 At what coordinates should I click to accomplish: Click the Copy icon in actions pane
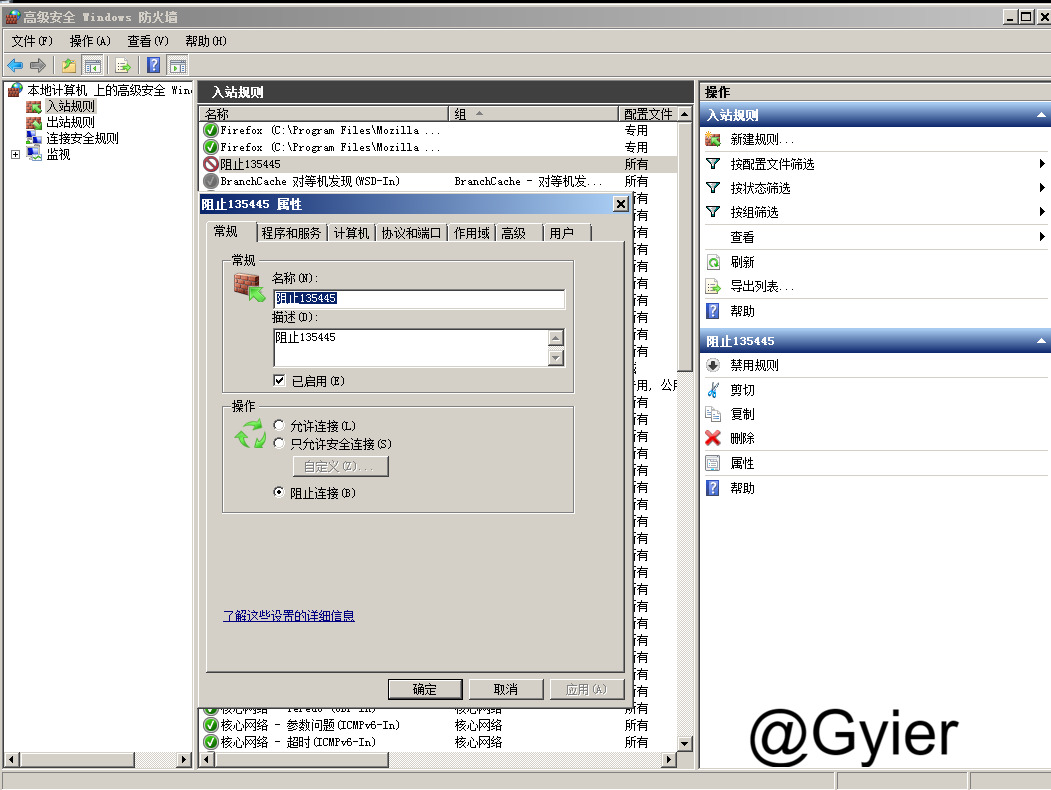pyautogui.click(x=713, y=414)
